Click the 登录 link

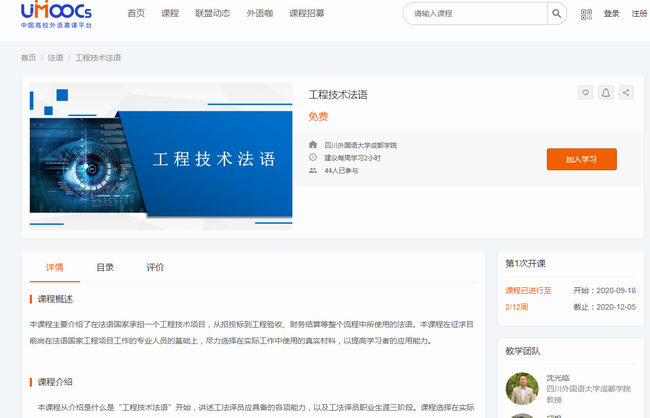pos(612,14)
